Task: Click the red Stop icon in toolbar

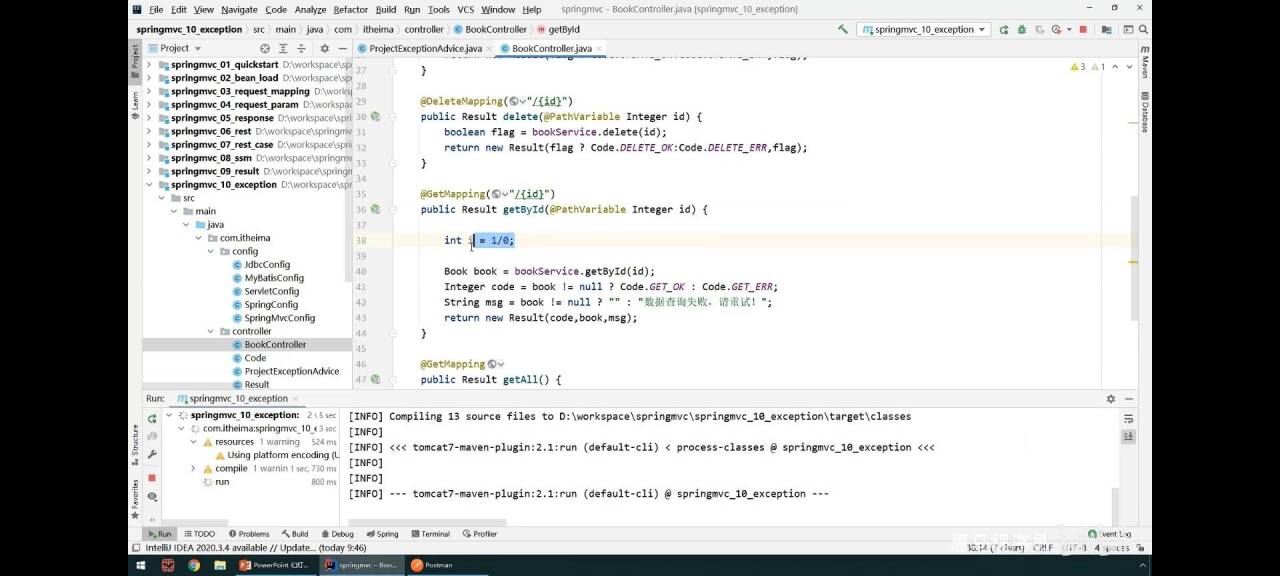Action: tap(1083, 30)
